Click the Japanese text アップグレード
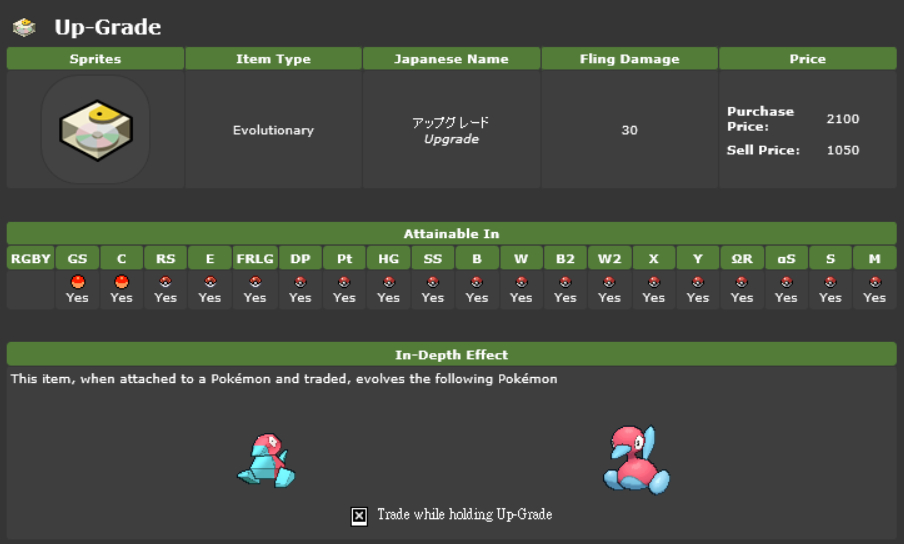904x544 pixels. pyautogui.click(x=451, y=122)
